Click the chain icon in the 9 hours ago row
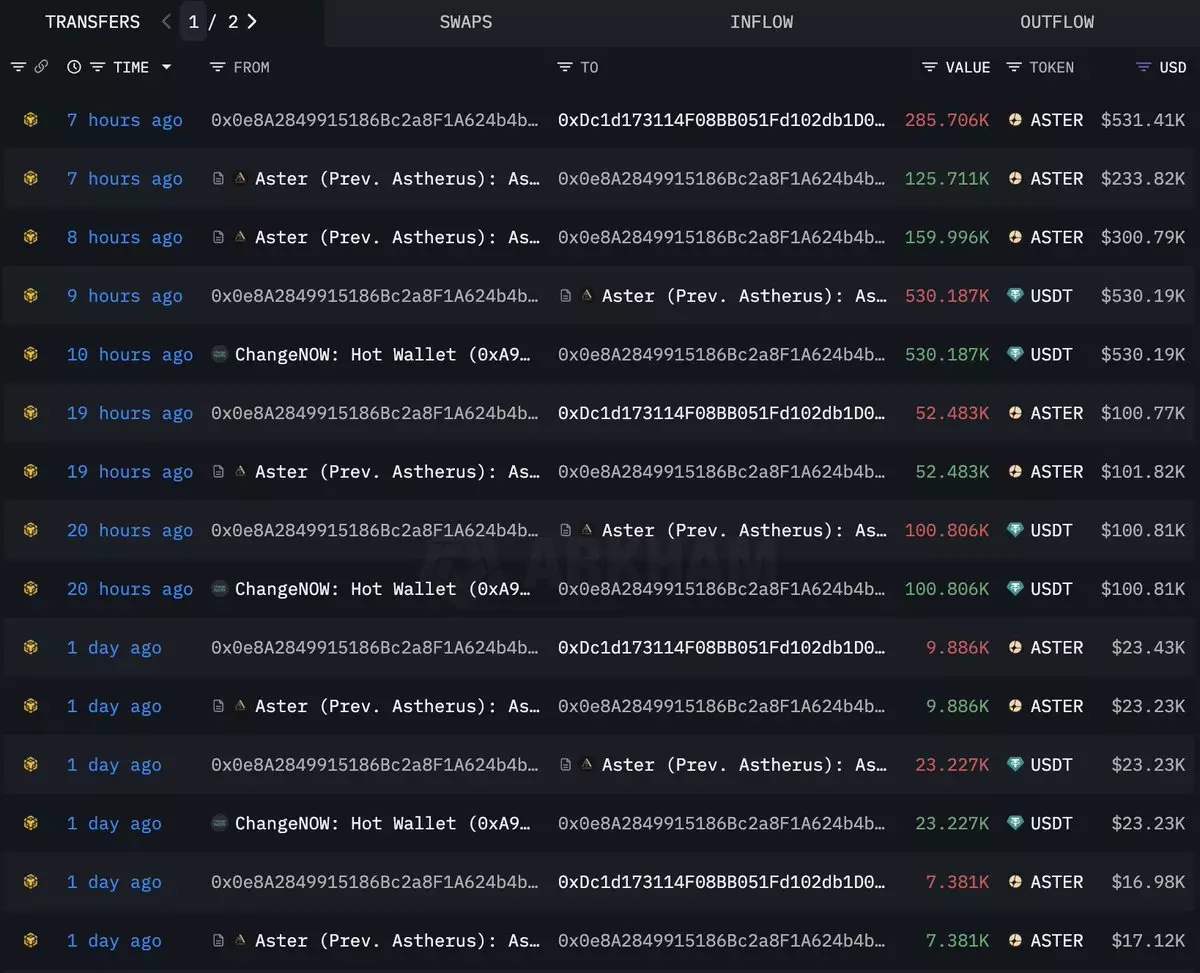Screen dimensions: 1200x973 (x=31, y=296)
